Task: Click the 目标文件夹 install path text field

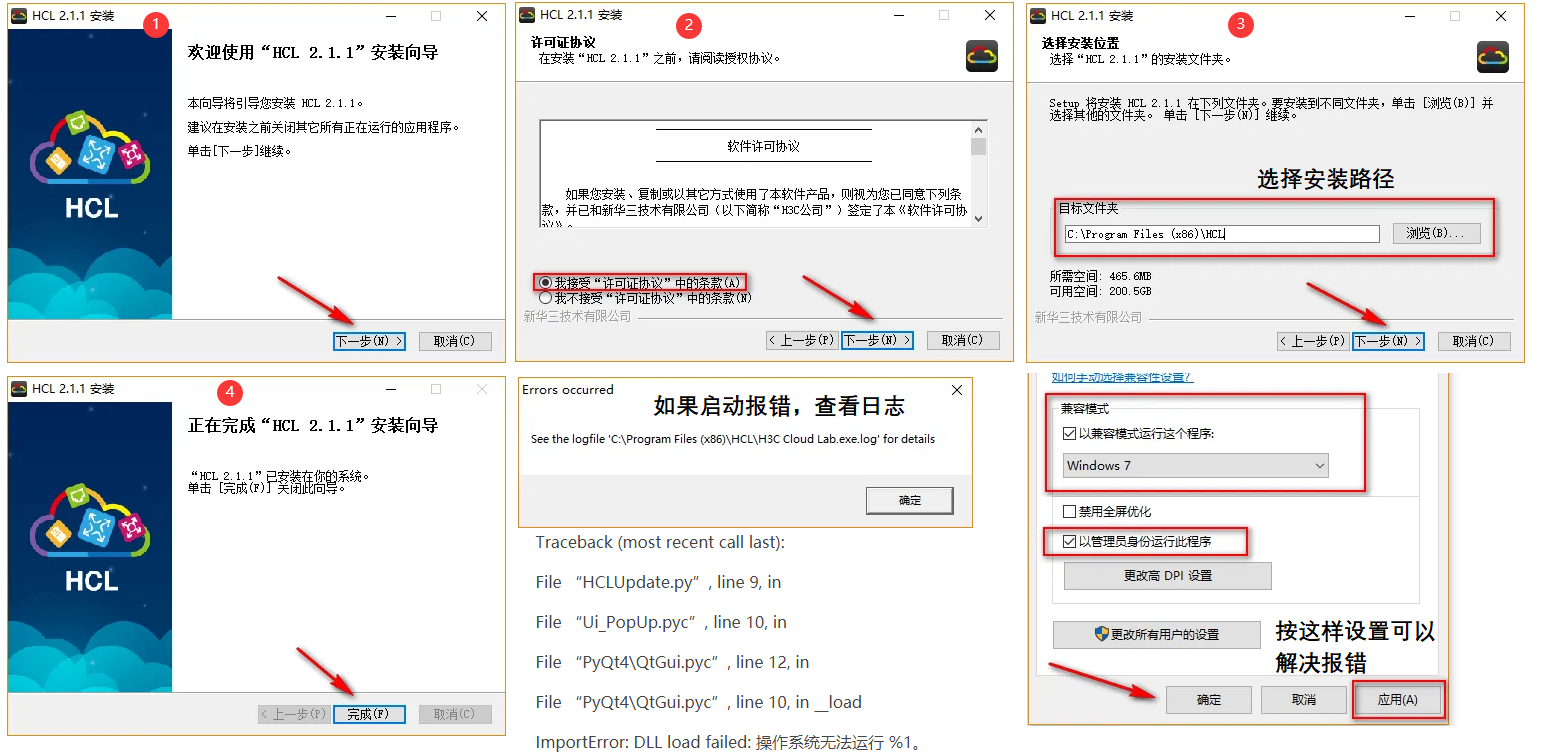Action: [x=1221, y=234]
